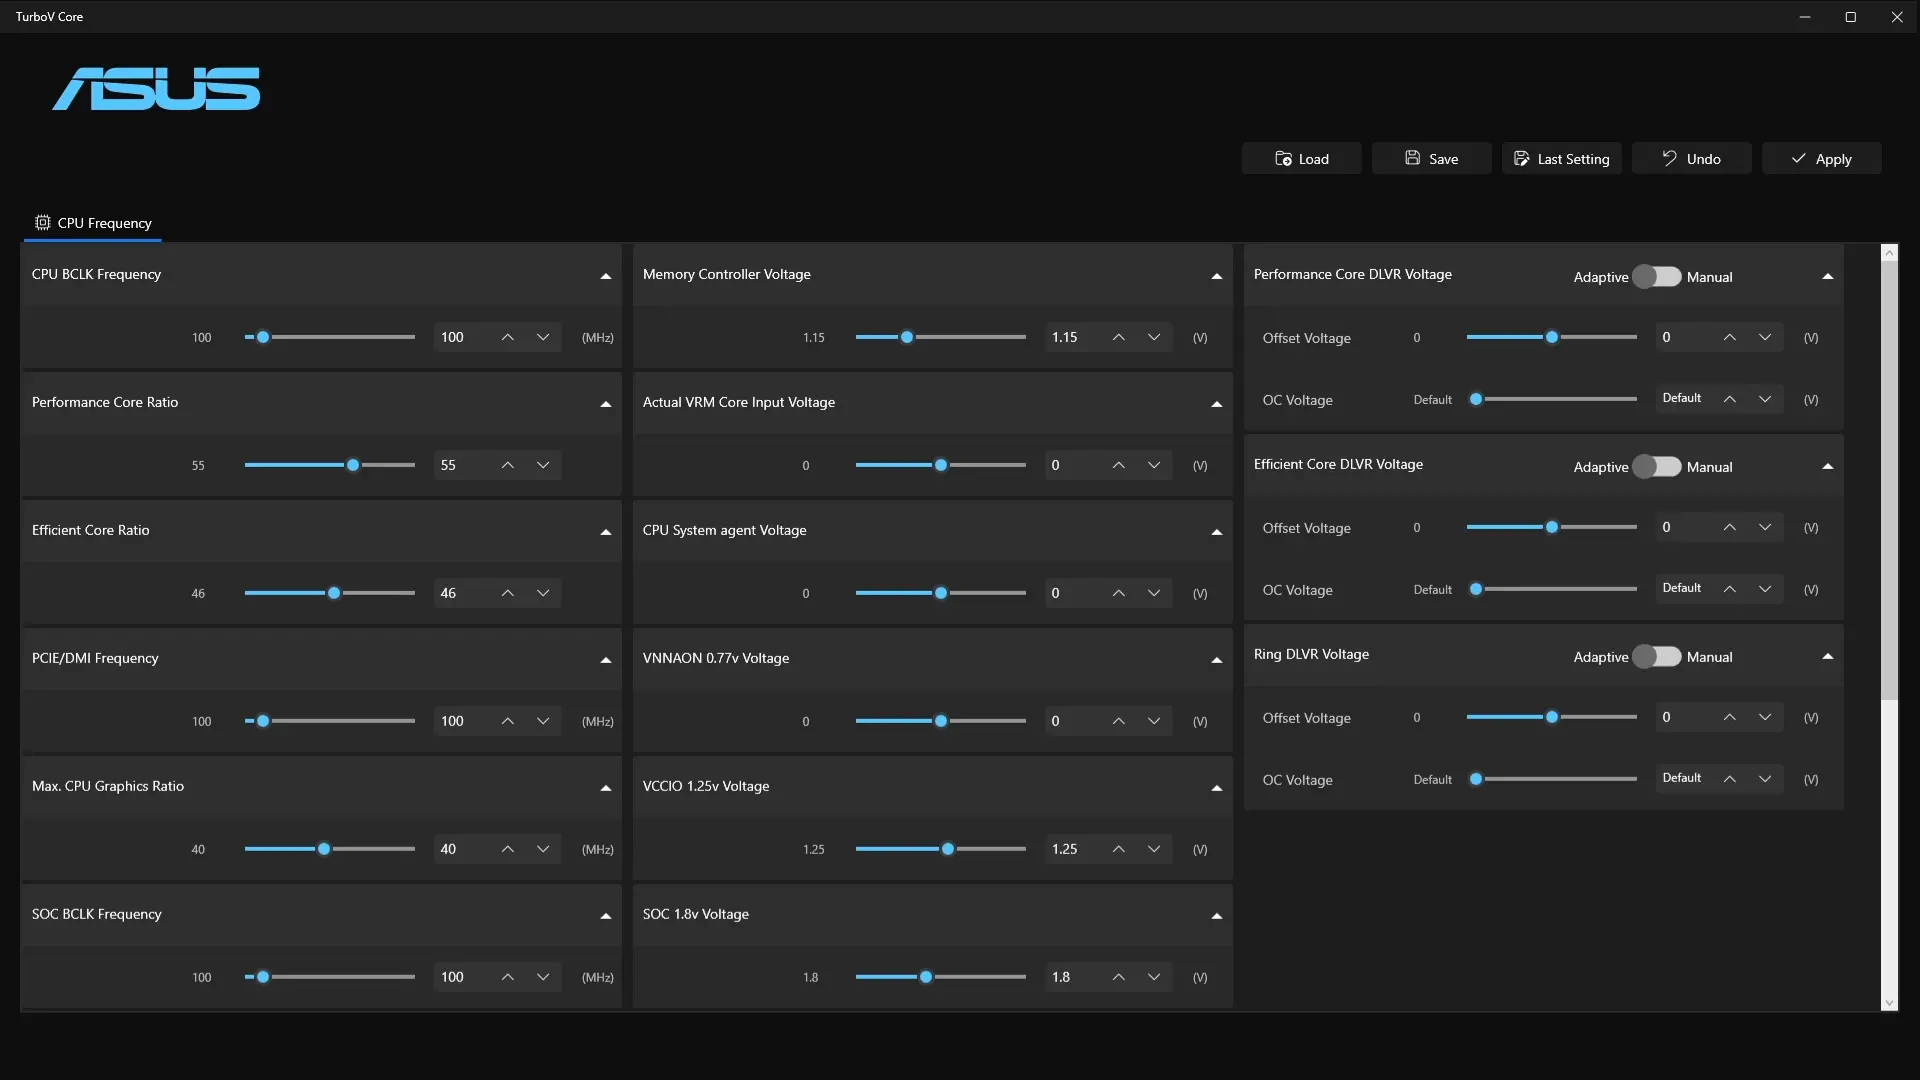Click the vertical scrollbar down arrow
The width and height of the screenshot is (1920, 1080).
click(1889, 1003)
